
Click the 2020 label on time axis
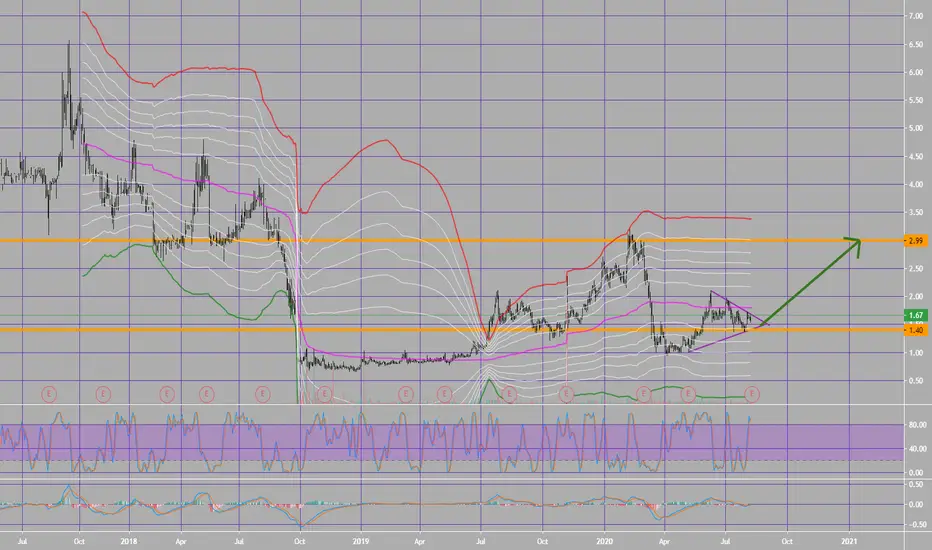click(604, 542)
